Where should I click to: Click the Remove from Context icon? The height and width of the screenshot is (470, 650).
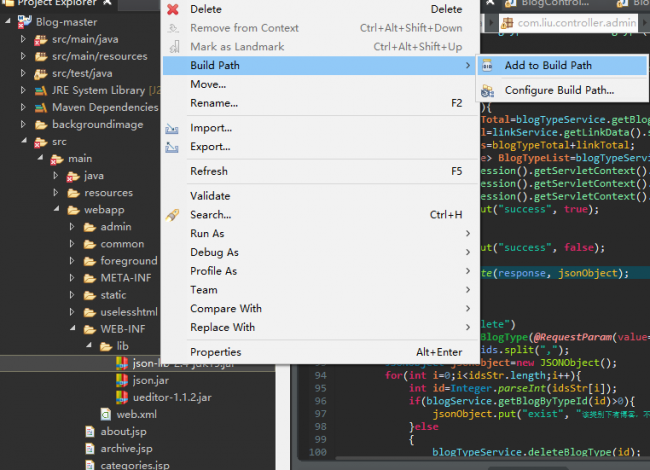173,28
